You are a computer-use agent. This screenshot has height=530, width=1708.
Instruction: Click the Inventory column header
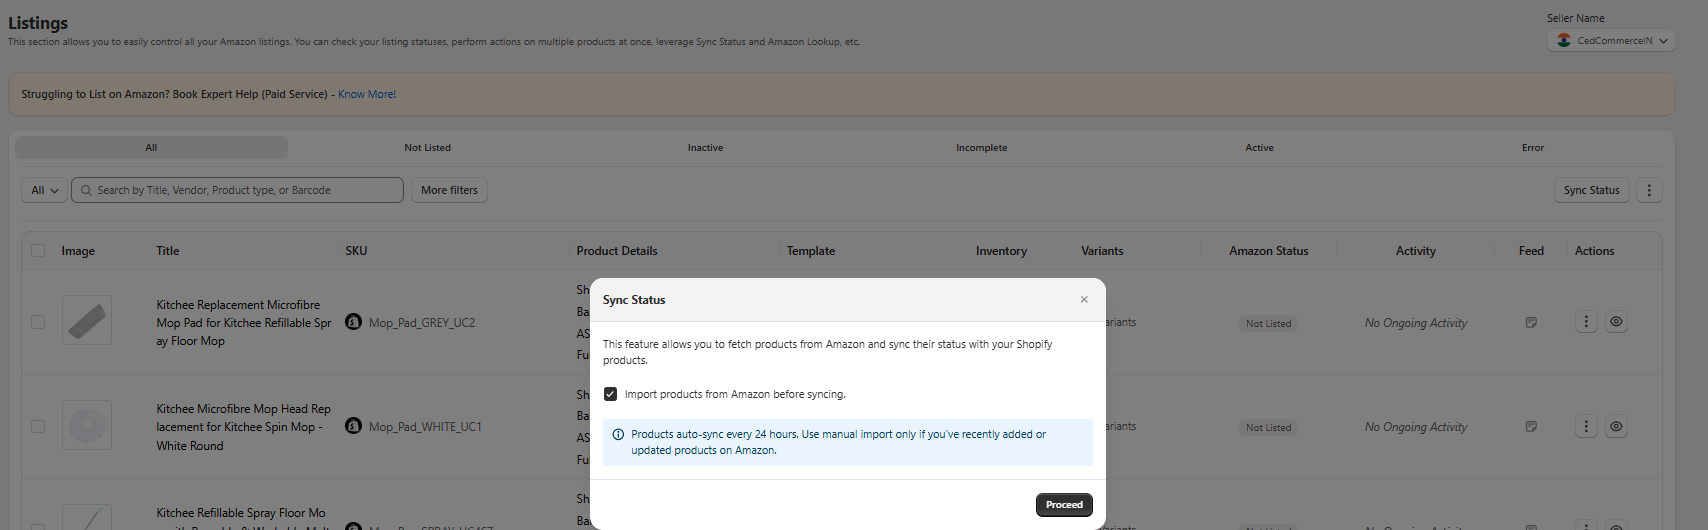[x=1001, y=251]
